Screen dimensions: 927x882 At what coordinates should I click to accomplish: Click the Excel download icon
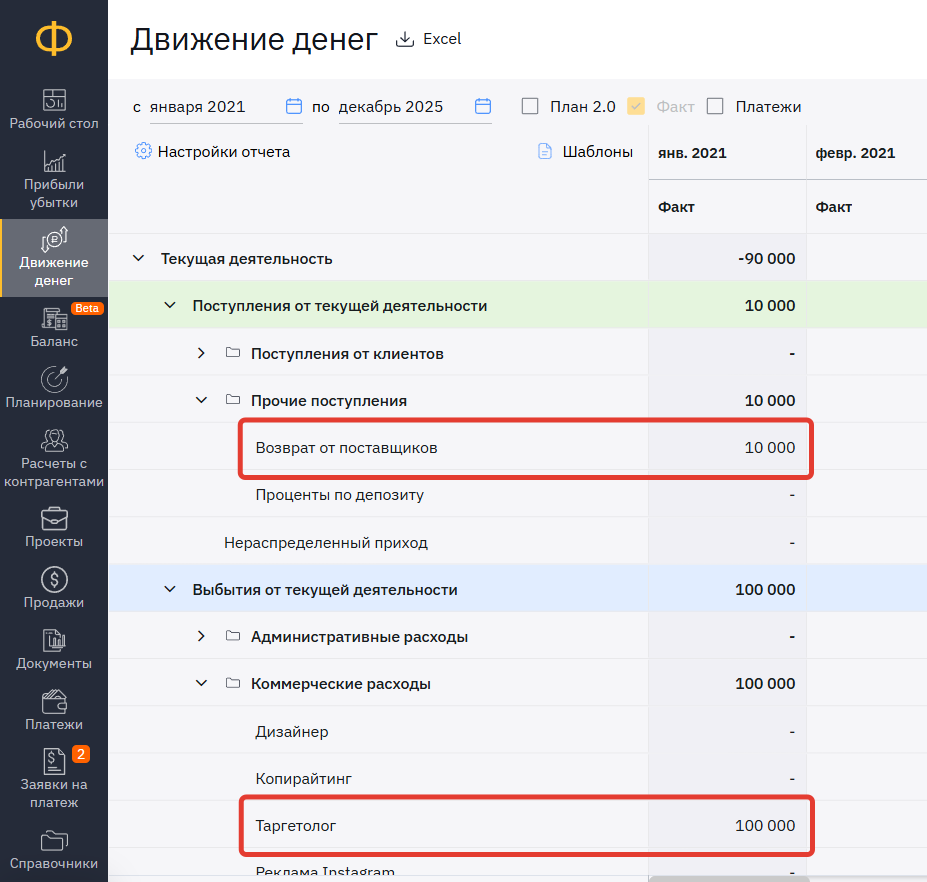404,39
